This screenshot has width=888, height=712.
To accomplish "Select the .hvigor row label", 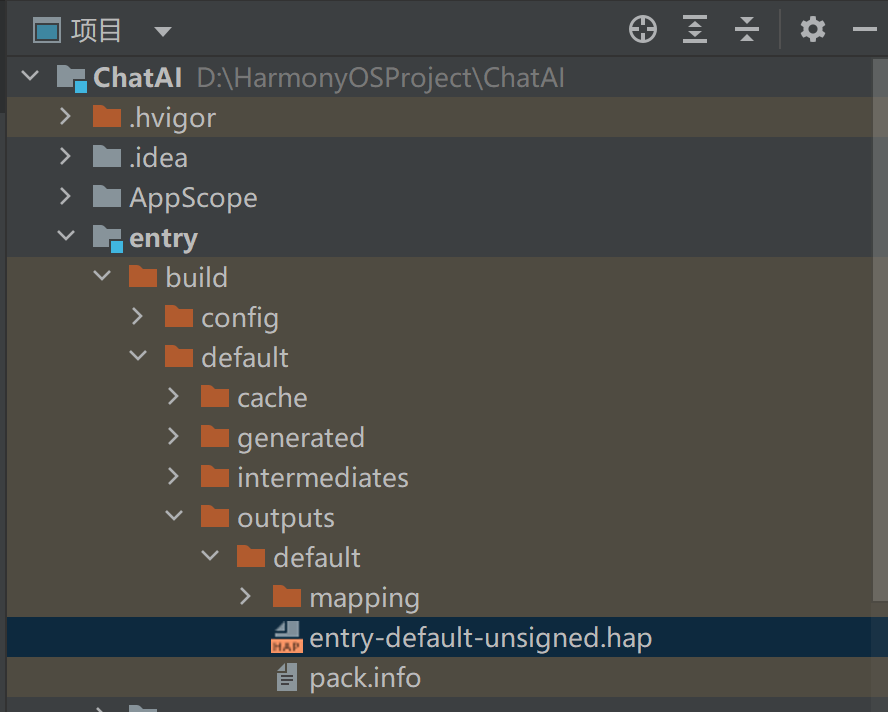I will pos(172,118).
